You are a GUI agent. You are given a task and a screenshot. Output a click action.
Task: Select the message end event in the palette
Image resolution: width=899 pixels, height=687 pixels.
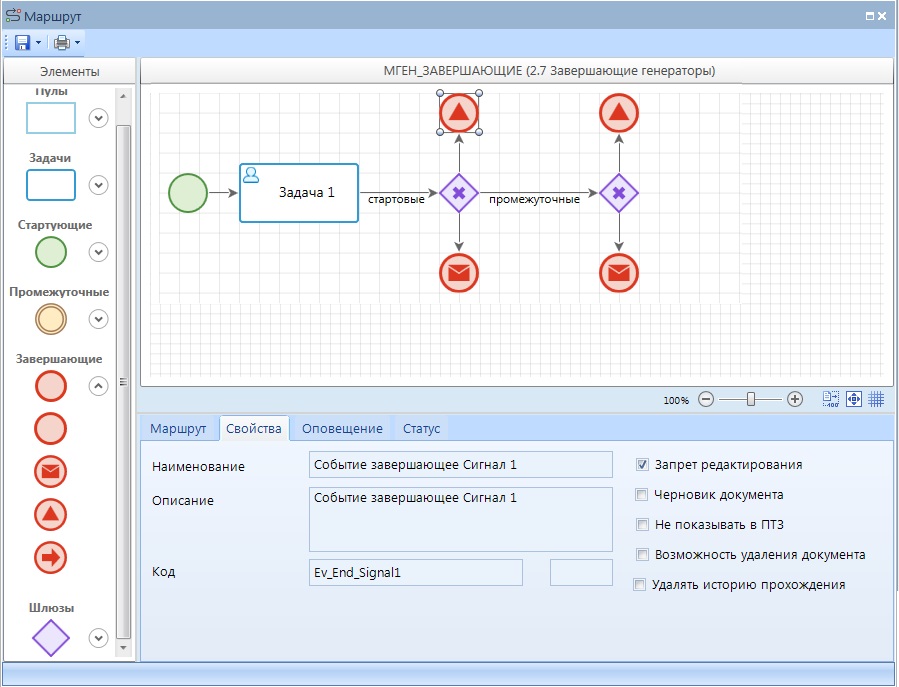tap(51, 470)
